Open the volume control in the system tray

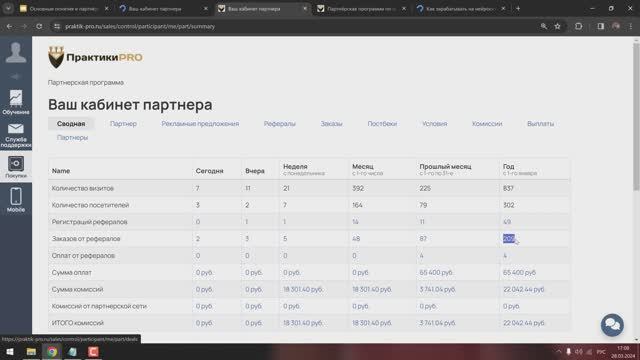coord(578,351)
